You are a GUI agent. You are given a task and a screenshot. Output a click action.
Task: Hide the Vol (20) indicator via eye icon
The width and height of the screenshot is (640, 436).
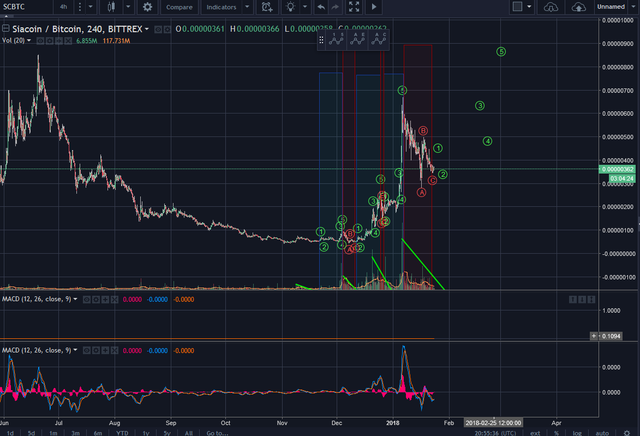coord(40,41)
